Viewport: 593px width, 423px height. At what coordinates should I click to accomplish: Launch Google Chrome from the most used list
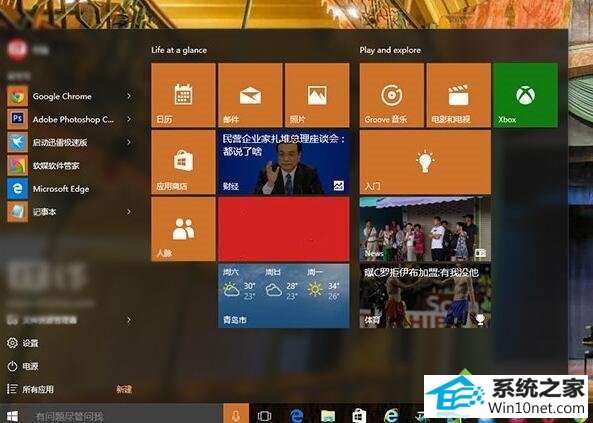tap(62, 96)
